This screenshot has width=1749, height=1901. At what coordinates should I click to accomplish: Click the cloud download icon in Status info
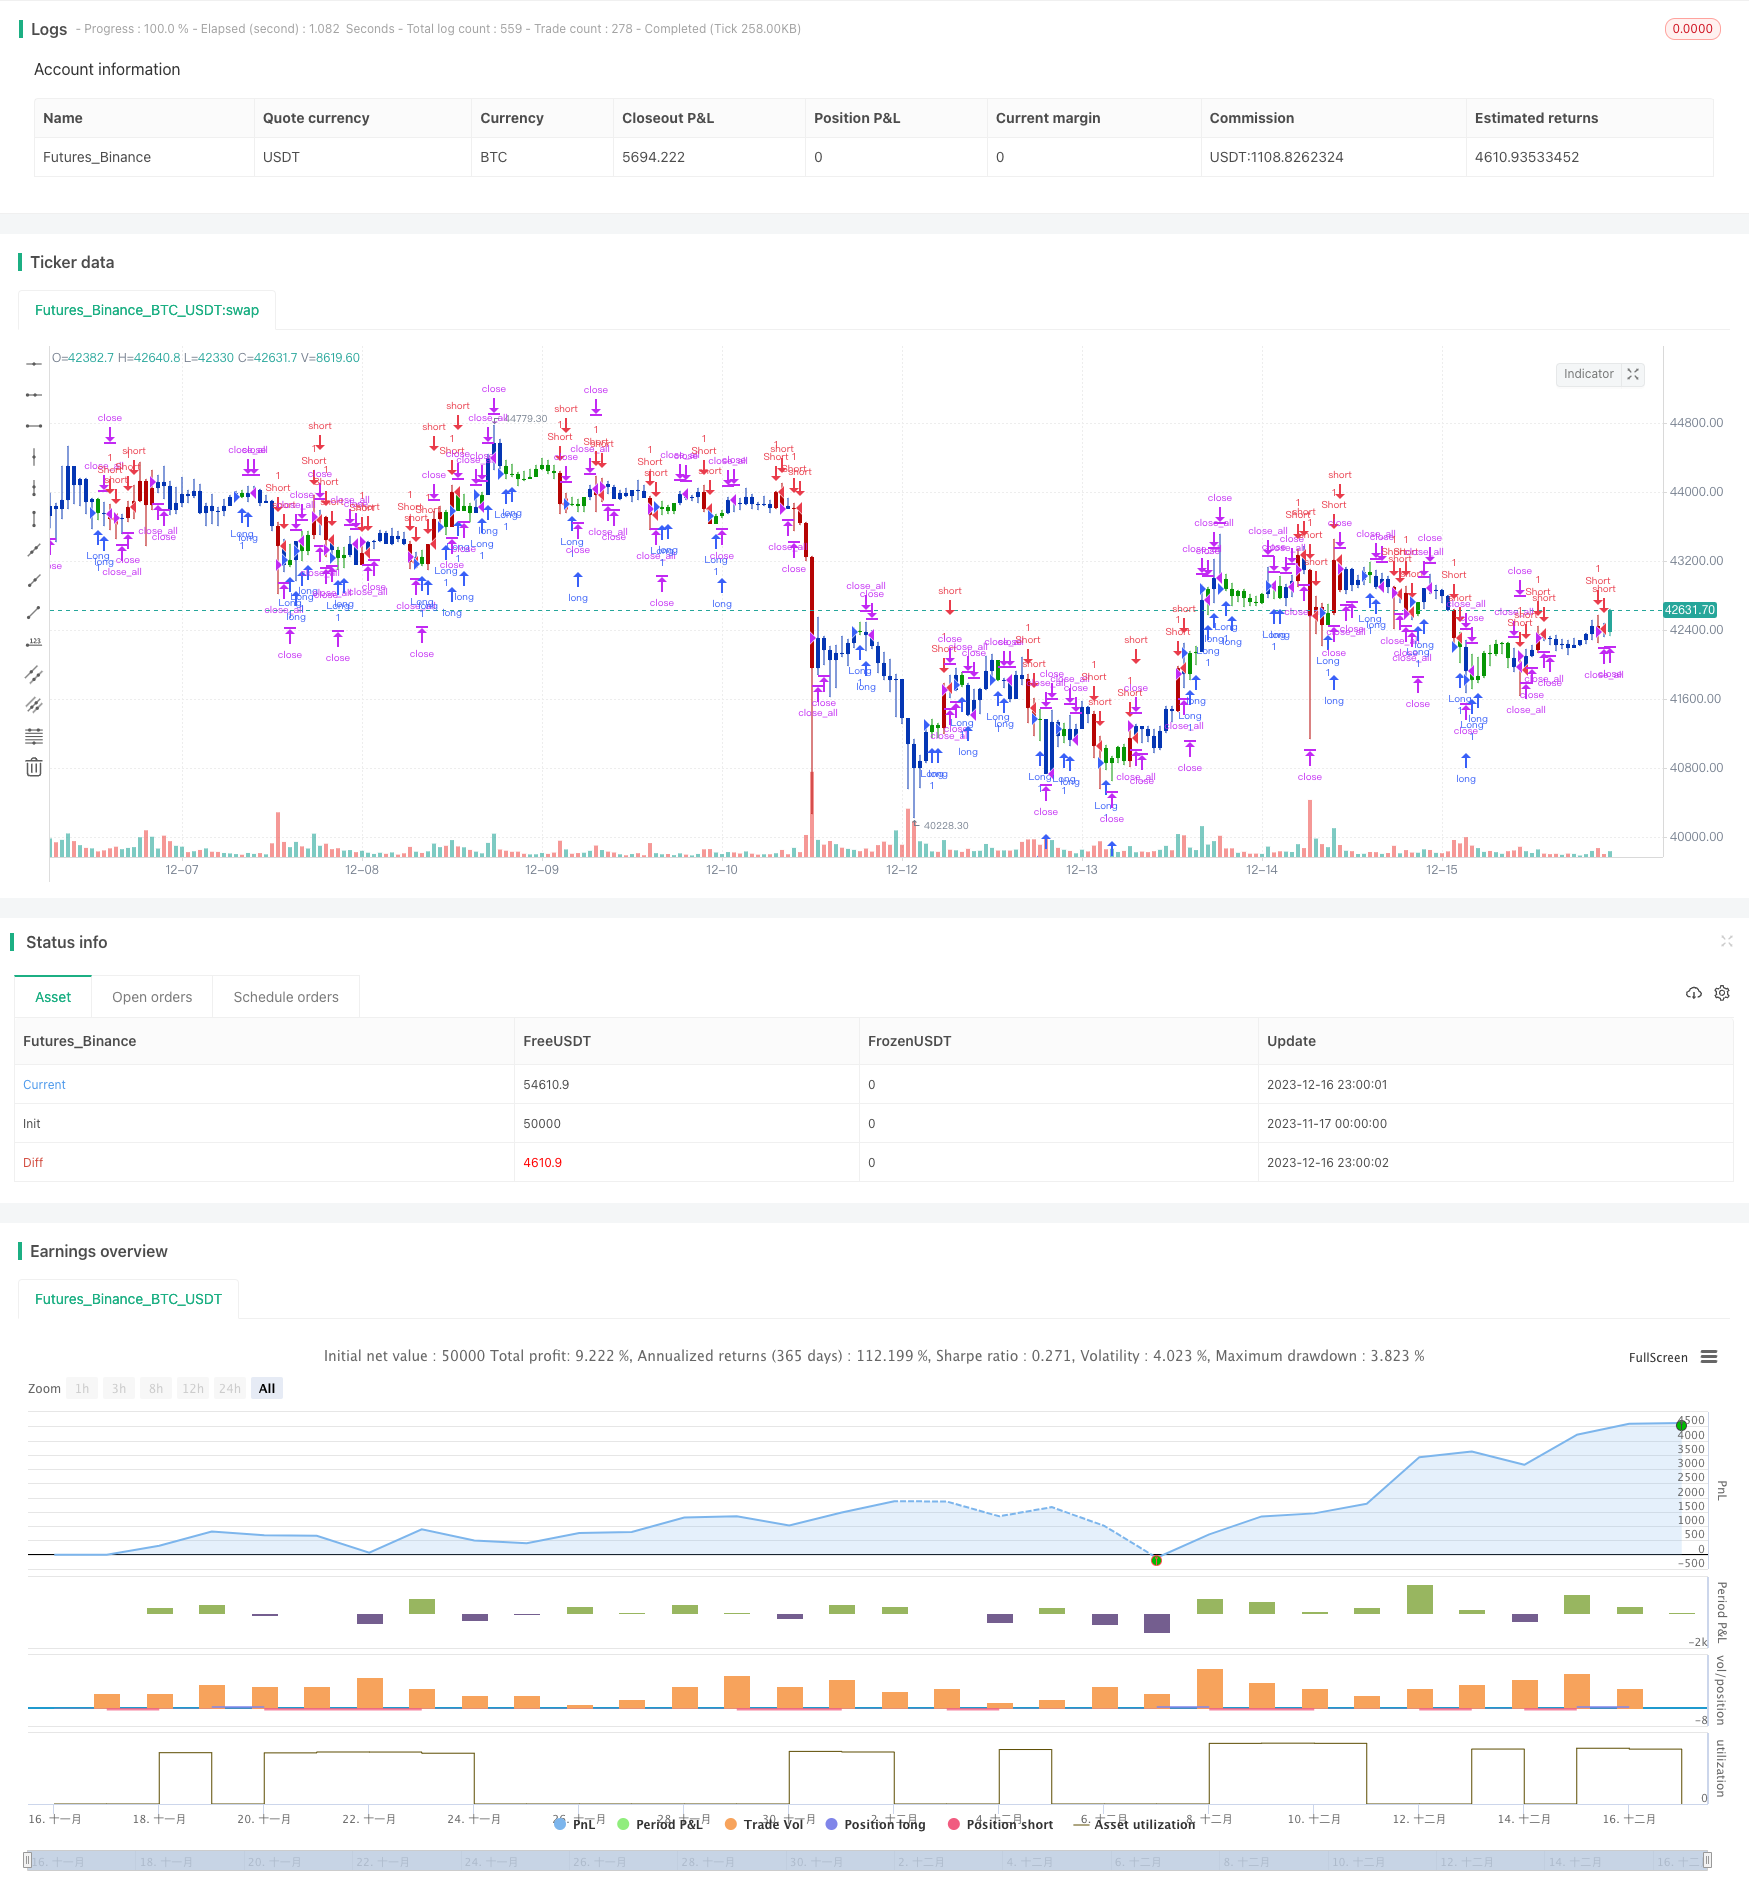1693,993
